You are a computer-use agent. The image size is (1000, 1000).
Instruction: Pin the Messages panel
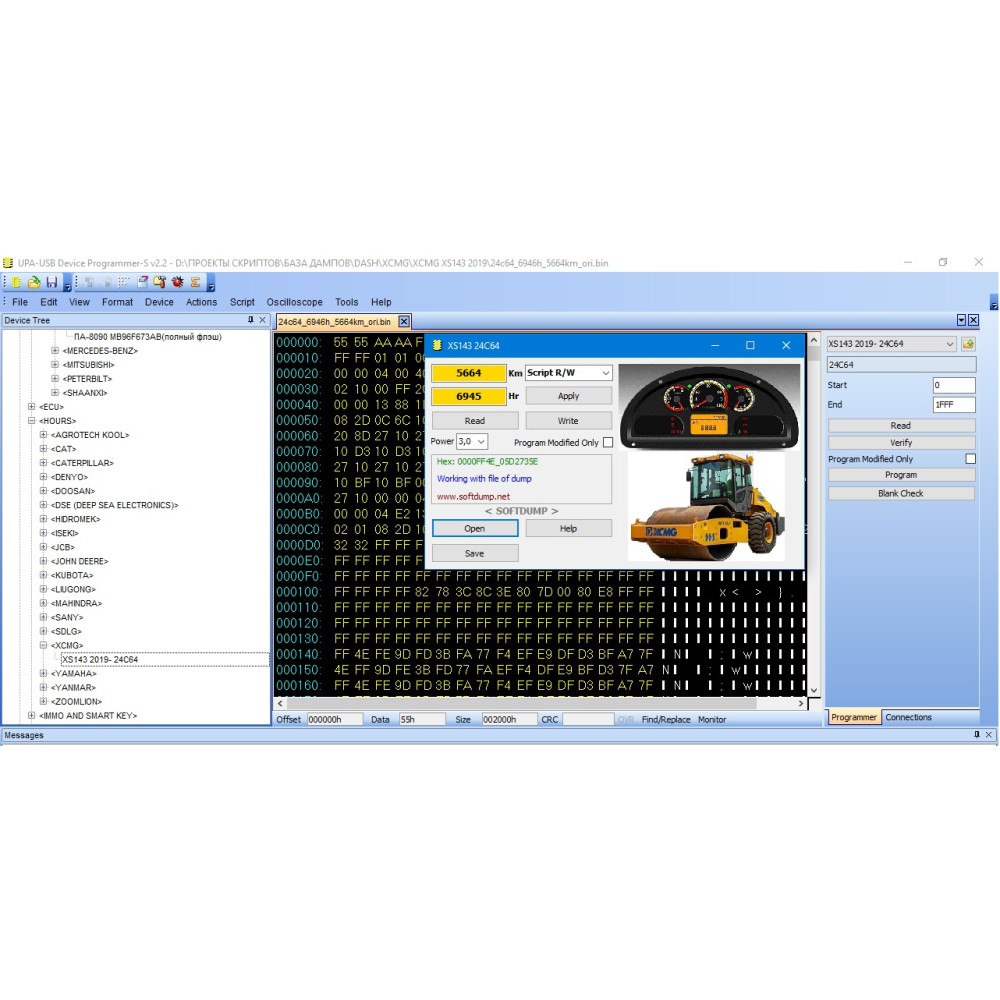tap(976, 735)
